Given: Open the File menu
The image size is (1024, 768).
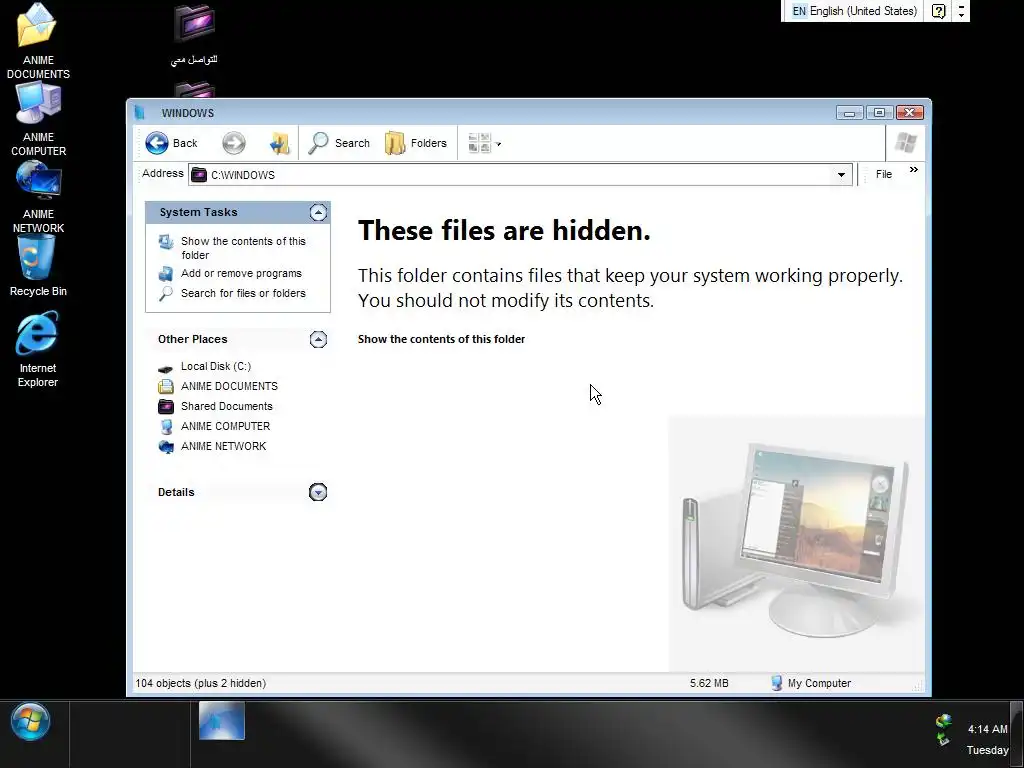Looking at the screenshot, I should (884, 174).
